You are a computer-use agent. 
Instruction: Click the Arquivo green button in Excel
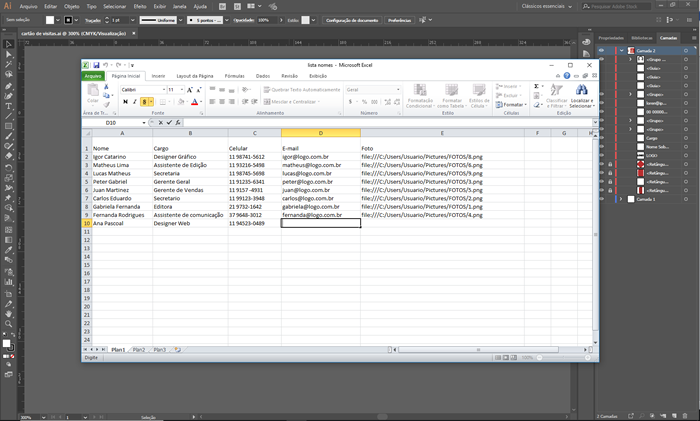(93, 76)
